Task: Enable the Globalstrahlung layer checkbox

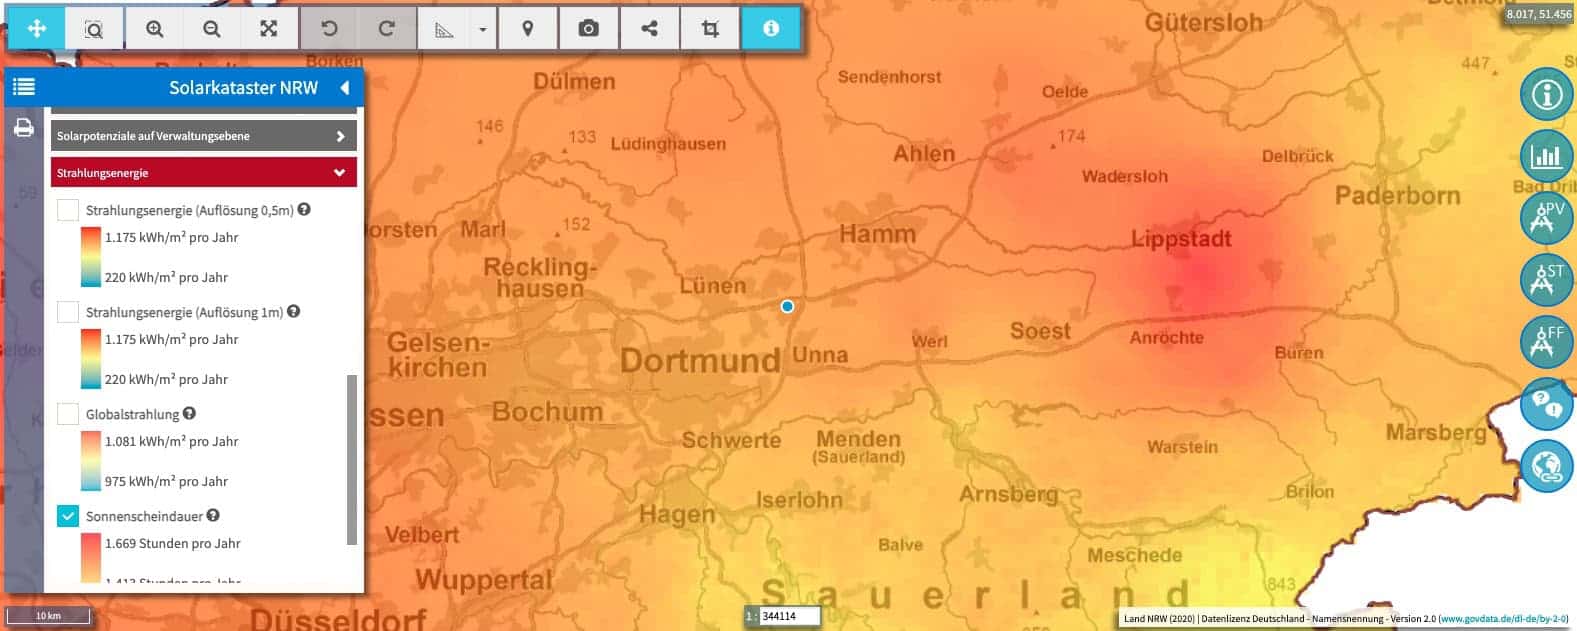Action: pyautogui.click(x=68, y=414)
